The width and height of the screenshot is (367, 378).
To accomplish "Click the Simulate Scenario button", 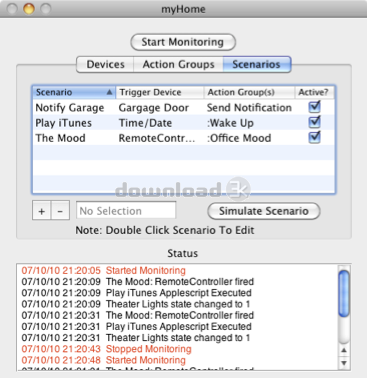I will [x=264, y=211].
